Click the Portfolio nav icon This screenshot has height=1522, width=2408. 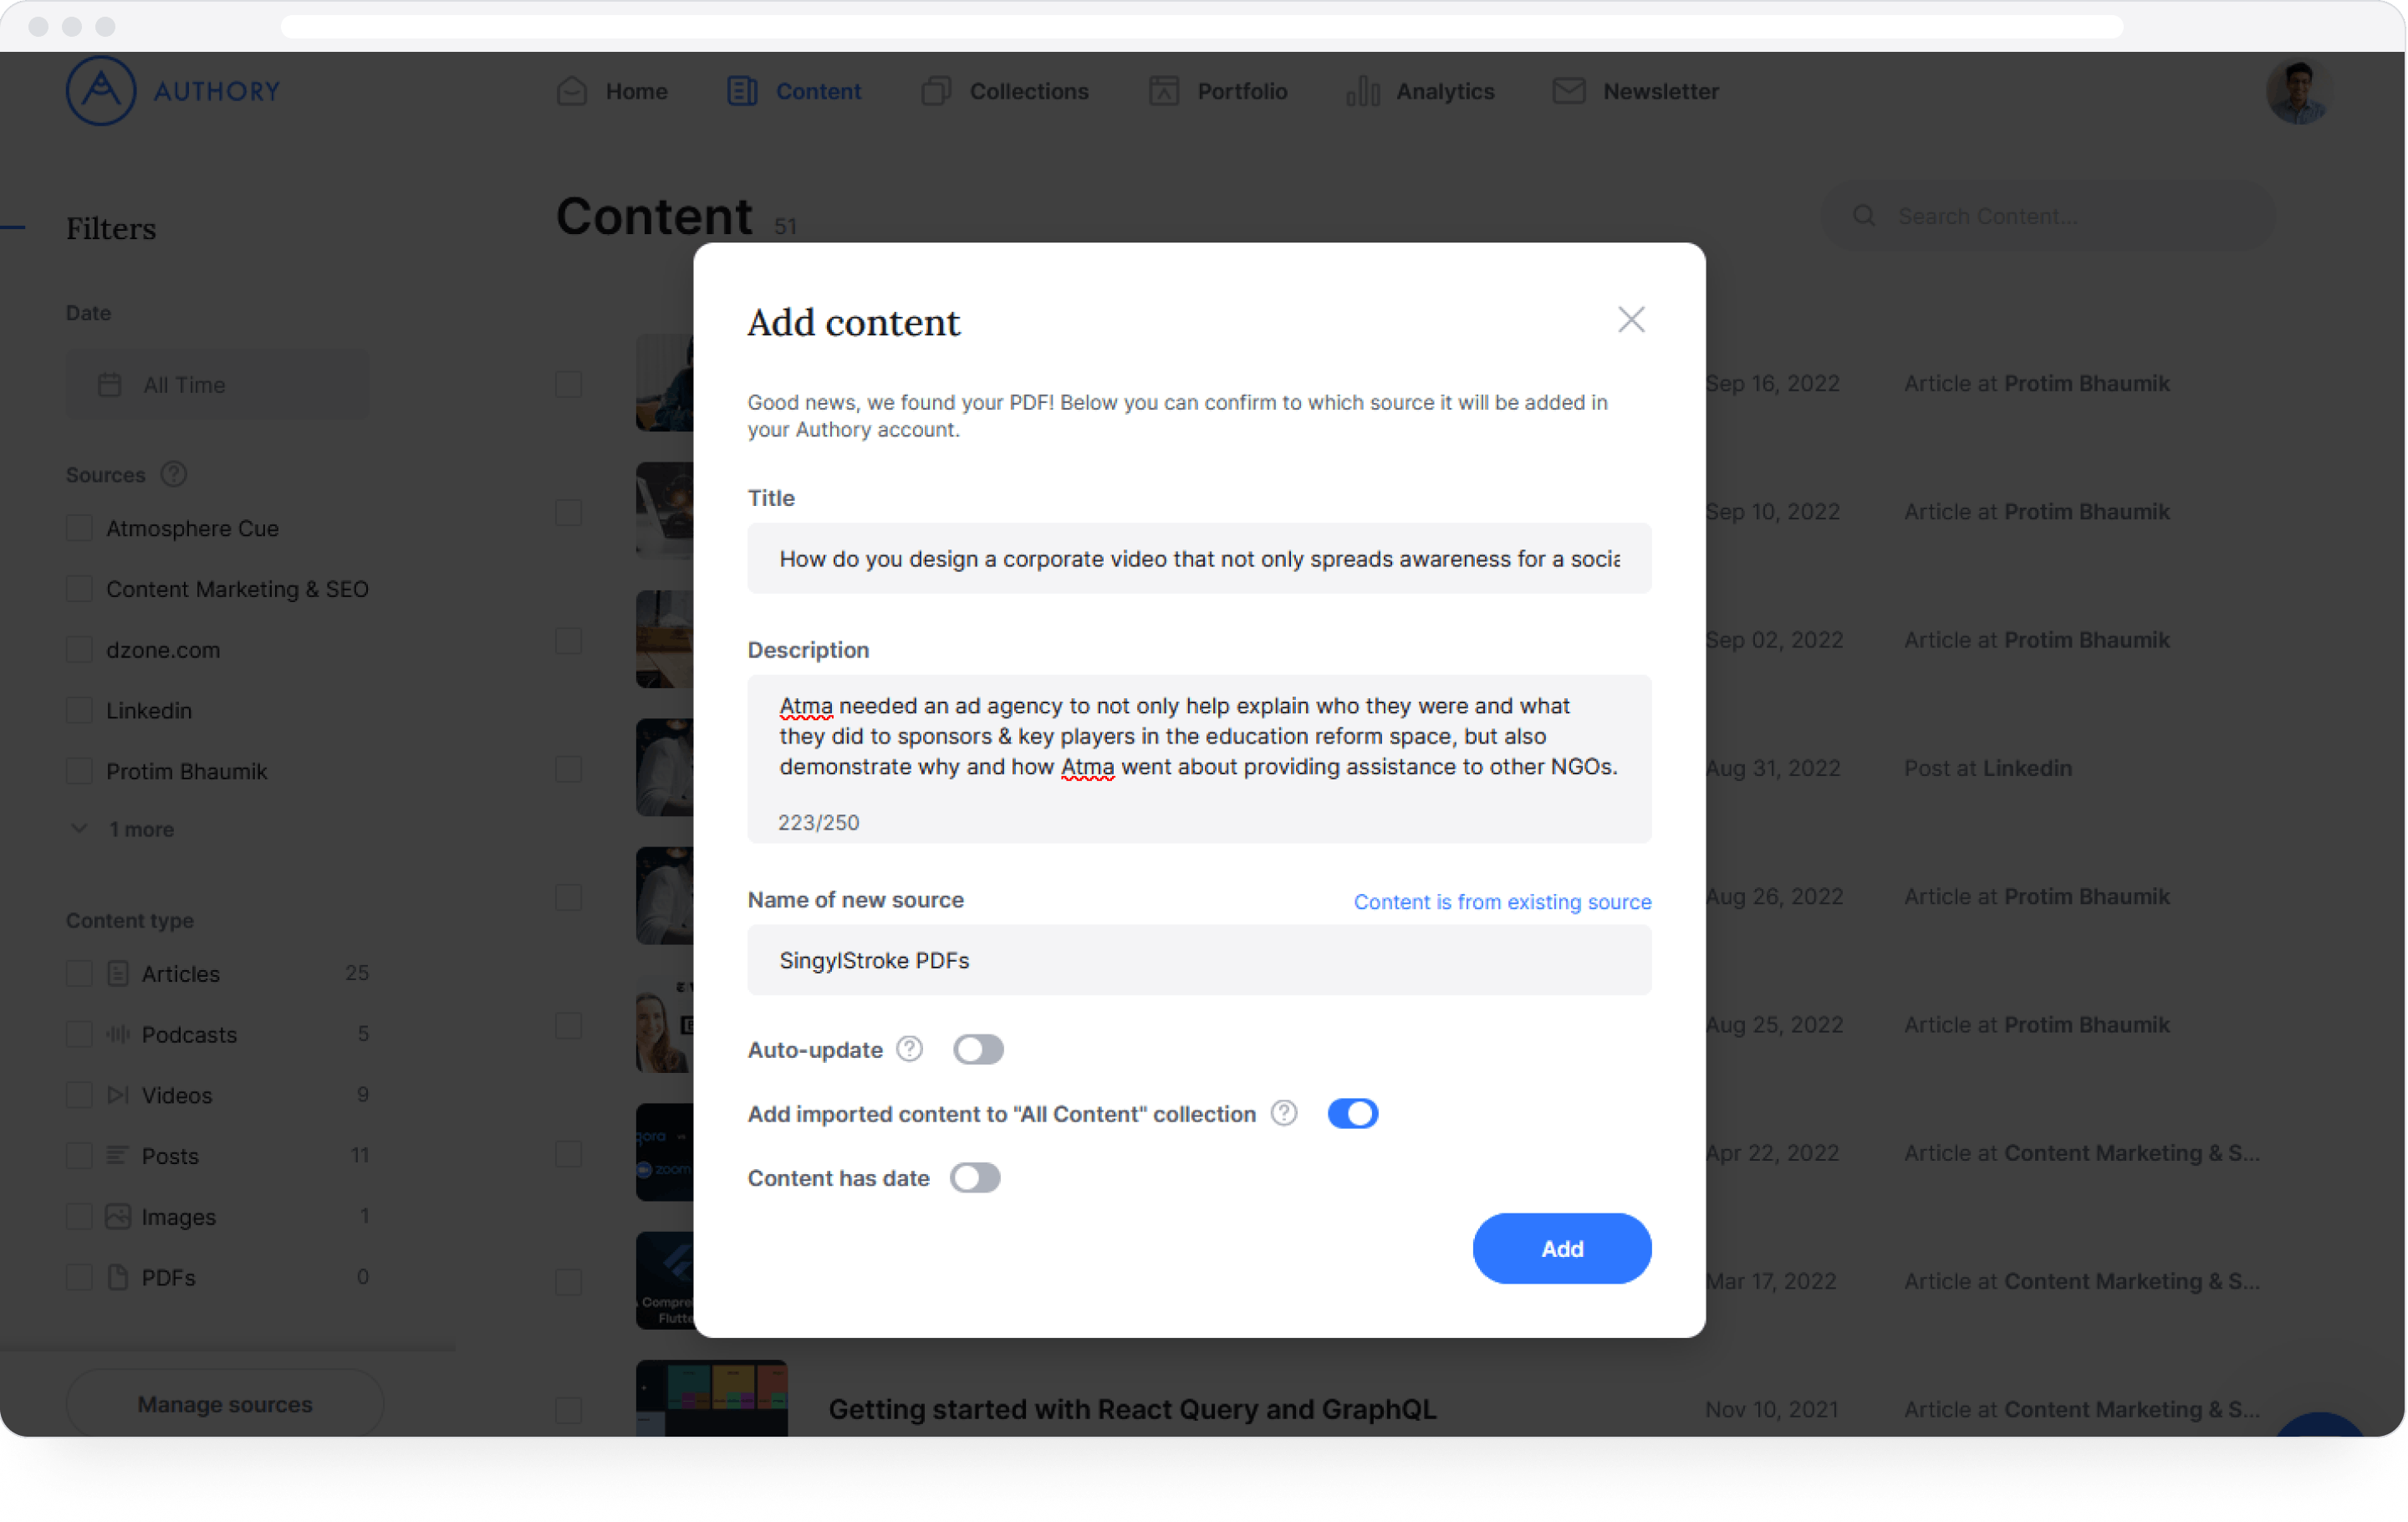click(1164, 91)
